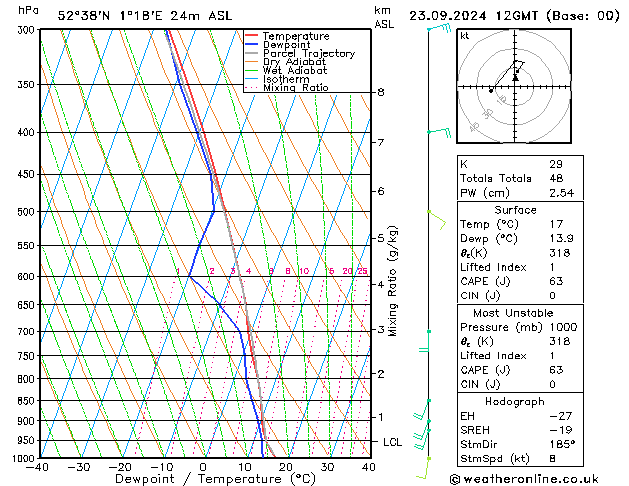Click the 850 hPa pressure label
This screenshot has height=486, width=629.
point(28,401)
